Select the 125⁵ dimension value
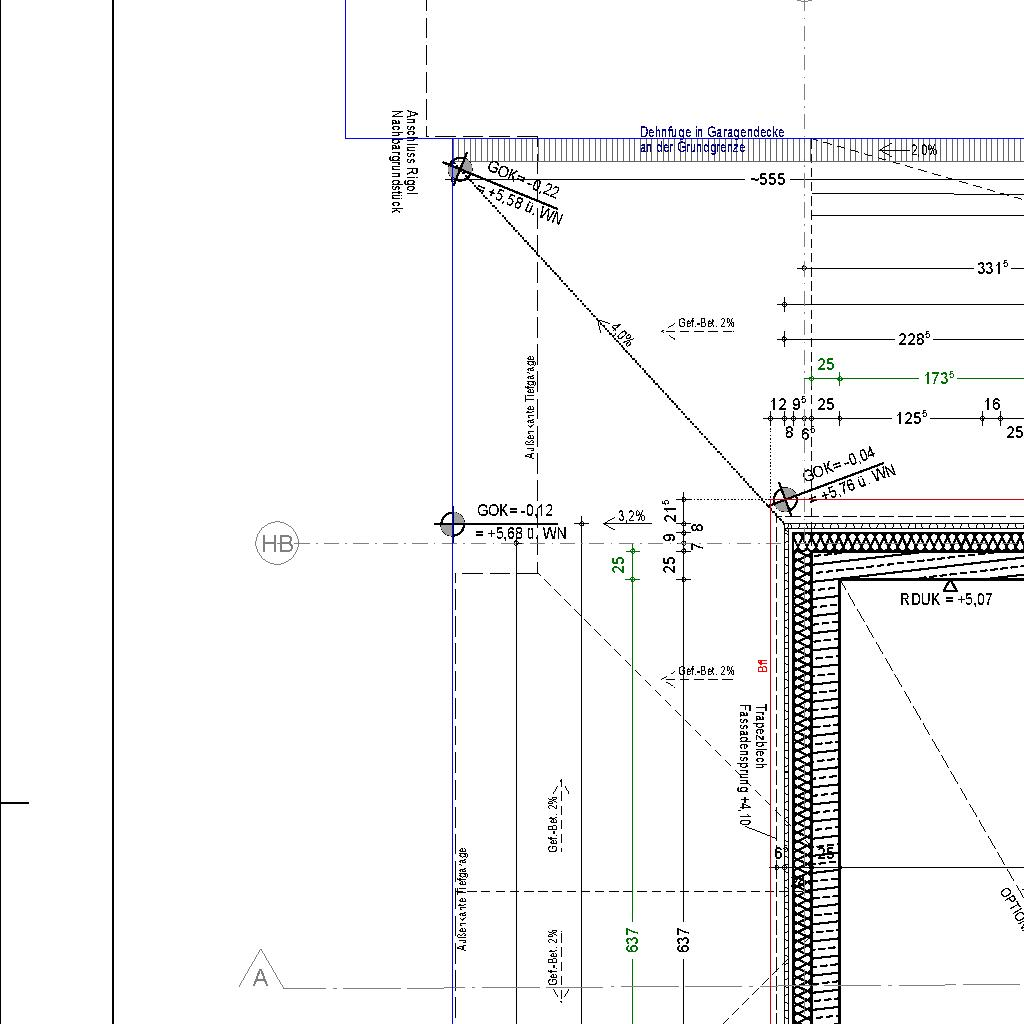Viewport: 1024px width, 1024px height. (910, 418)
